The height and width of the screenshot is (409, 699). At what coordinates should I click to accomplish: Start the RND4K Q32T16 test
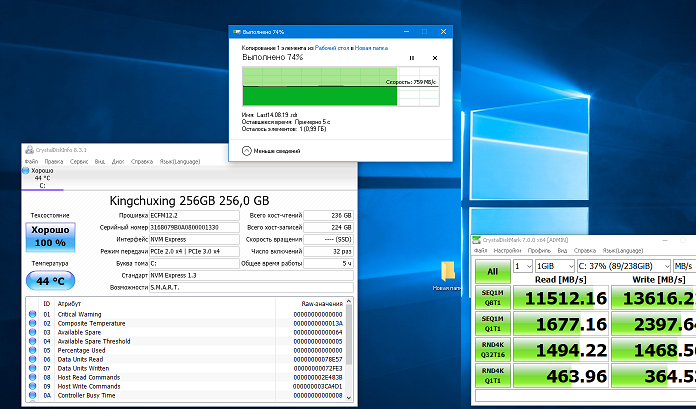(493, 350)
